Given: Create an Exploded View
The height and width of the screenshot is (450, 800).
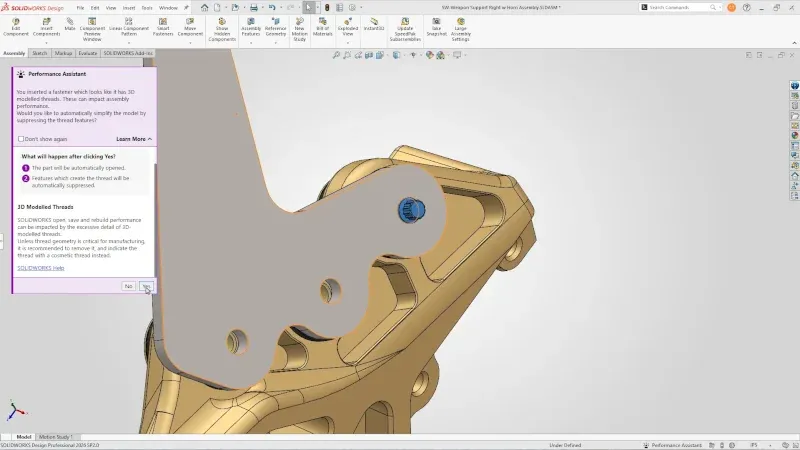Looking at the screenshot, I should pos(347,27).
